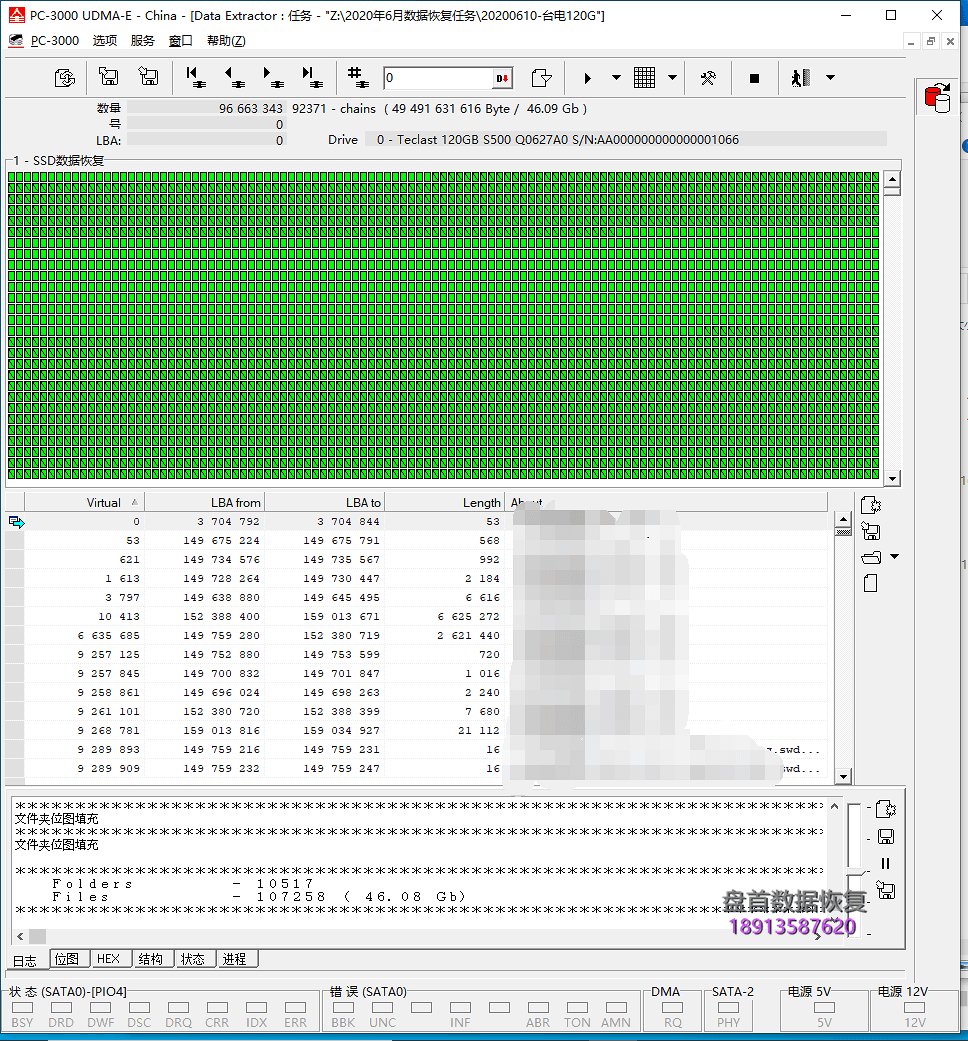968x1041 pixels.
Task: Click the vertical slider handle beside the log
Action: tap(854, 871)
